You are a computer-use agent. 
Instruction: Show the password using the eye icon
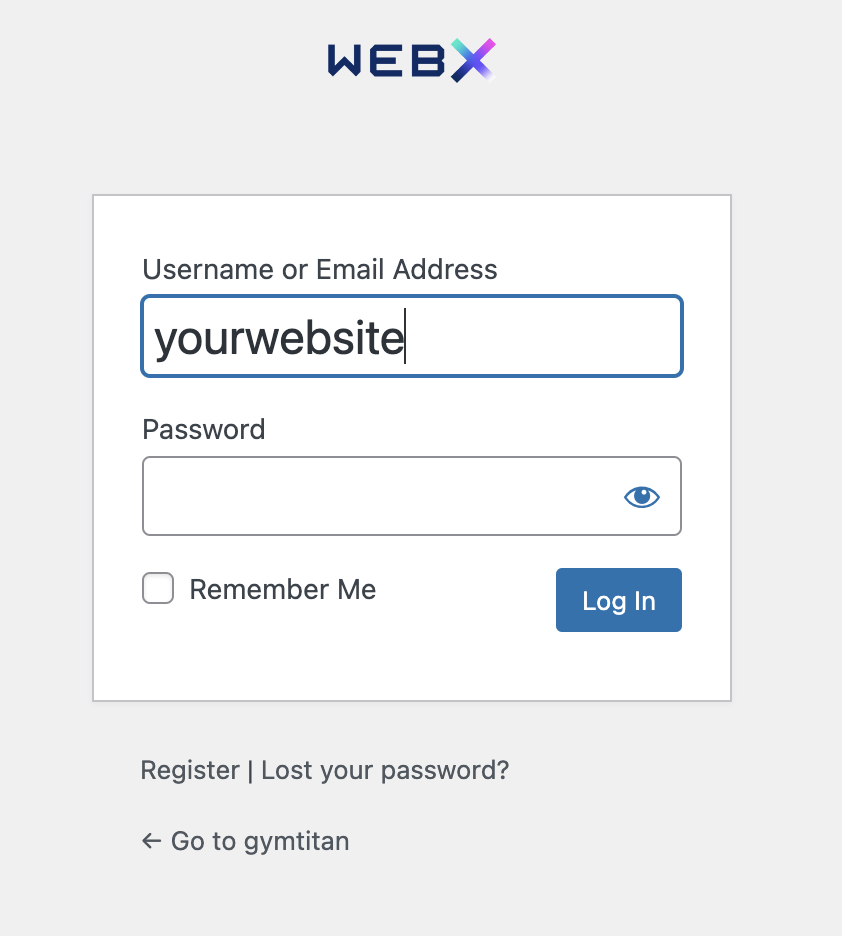click(x=641, y=497)
